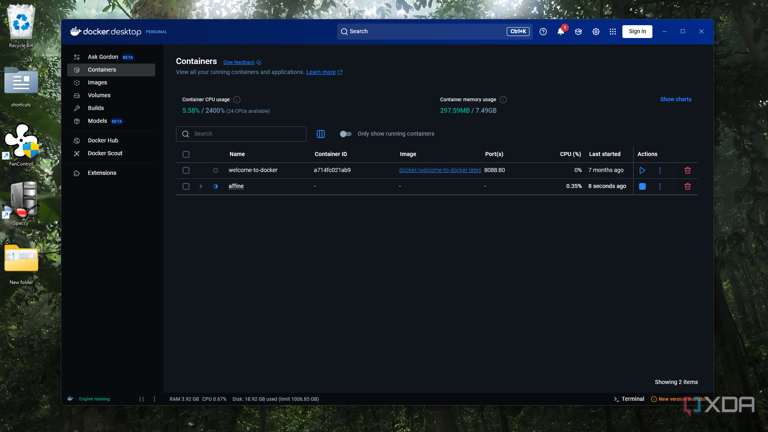Click the Engine running whale status icon
768x432 pixels.
click(71, 399)
